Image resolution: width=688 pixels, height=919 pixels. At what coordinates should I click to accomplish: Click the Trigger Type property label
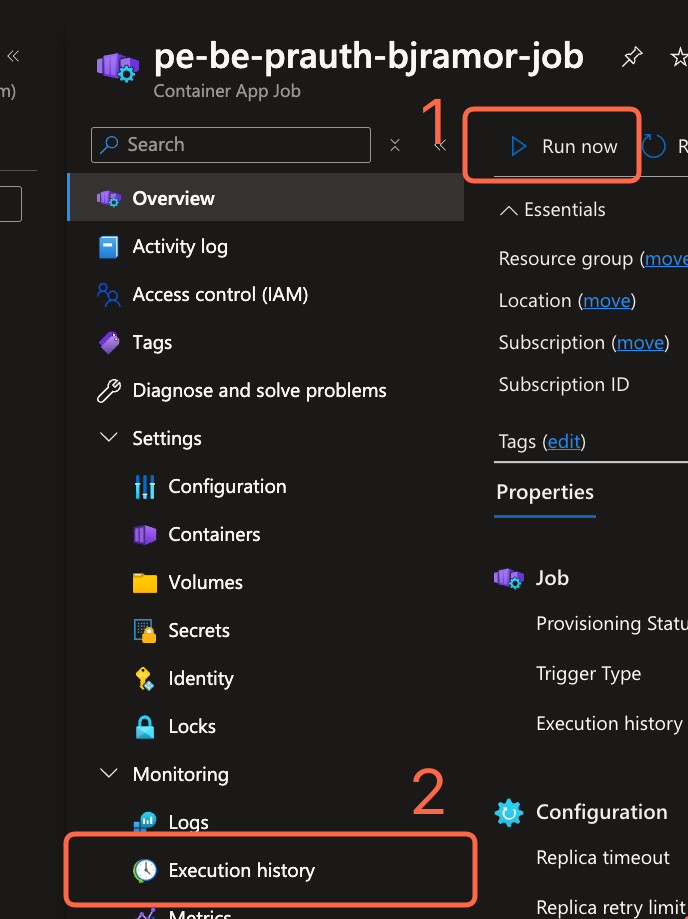(x=588, y=674)
